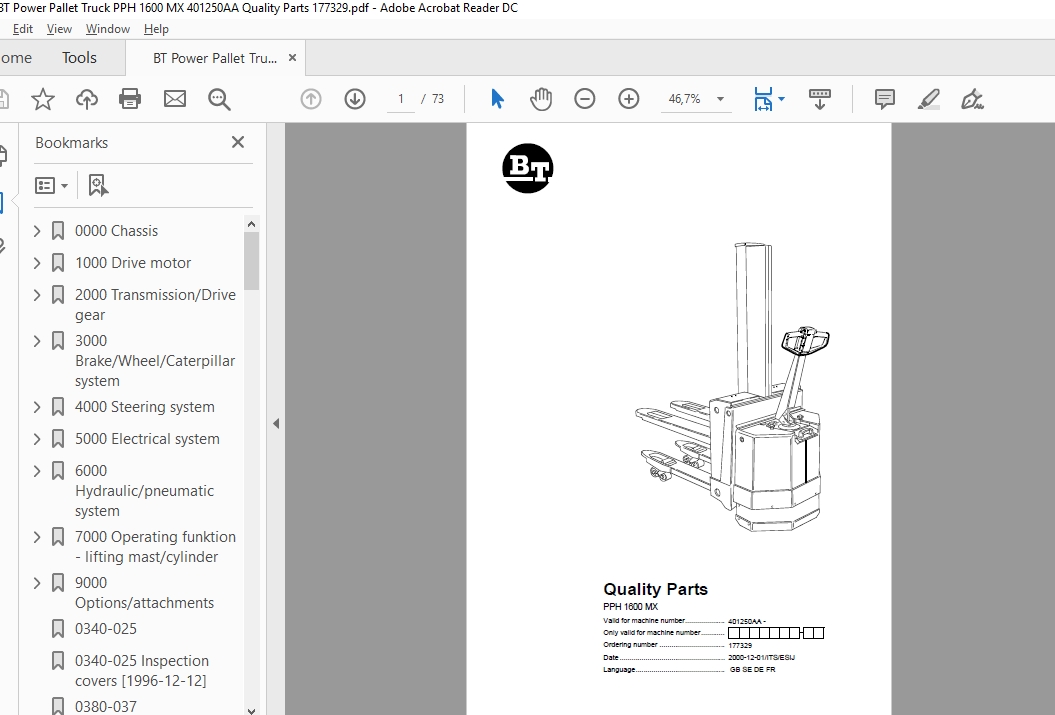Activate the hand pan tool
The image size is (1055, 715).
point(541,99)
